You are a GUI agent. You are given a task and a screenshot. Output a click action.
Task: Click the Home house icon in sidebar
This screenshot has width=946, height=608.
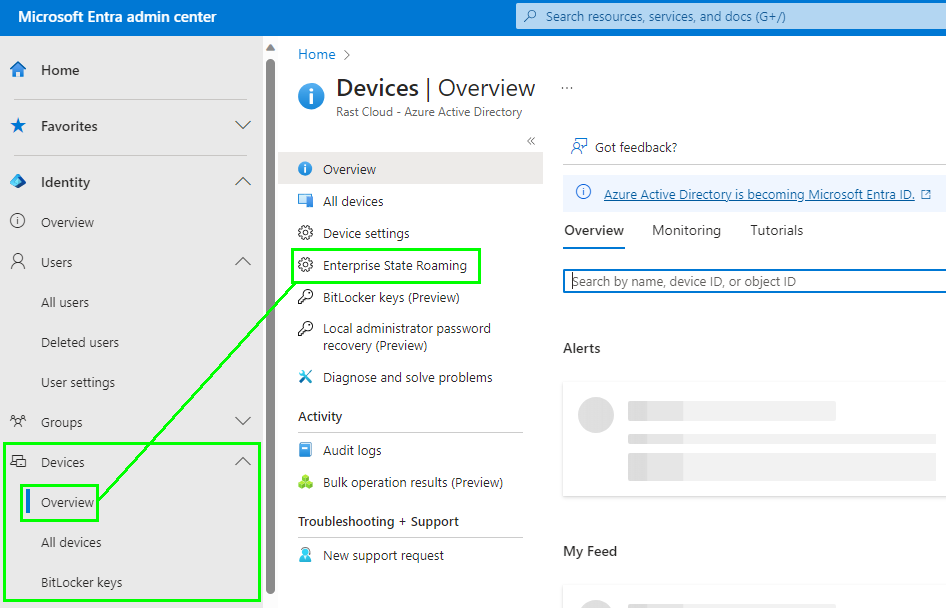[18, 70]
